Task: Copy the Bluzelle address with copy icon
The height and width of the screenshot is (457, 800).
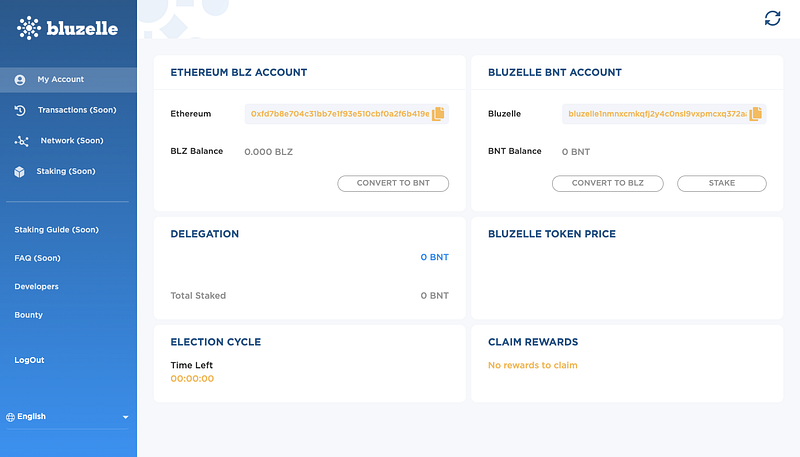Action: point(755,114)
